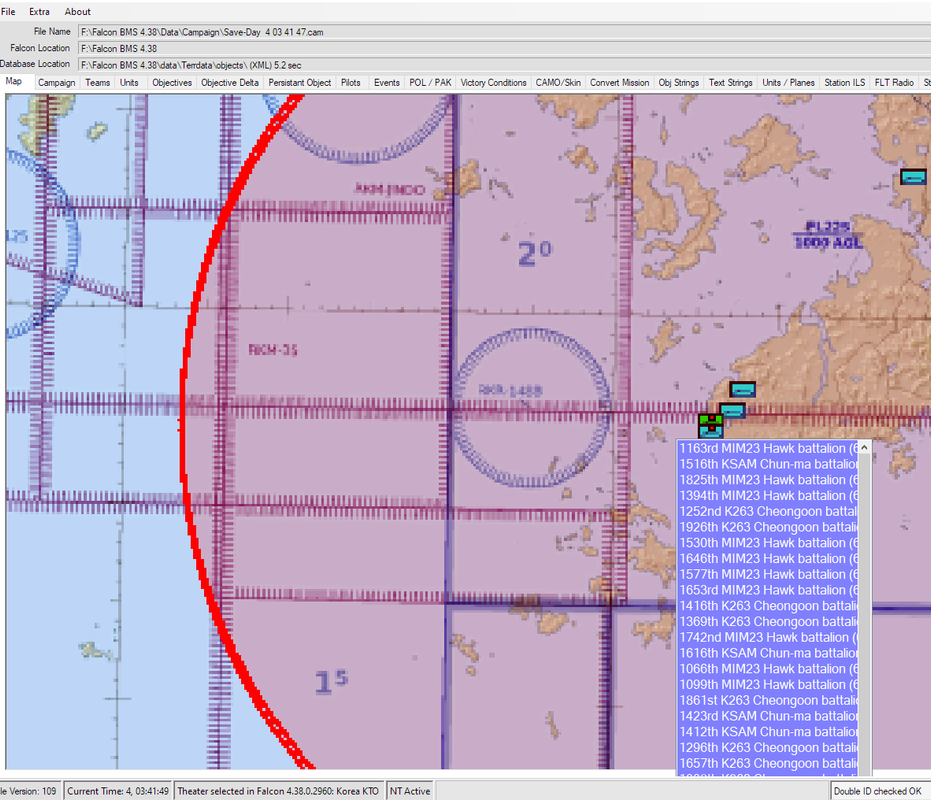Select 1861st K263 Cheongoon battalion row
Viewport: 931px width, 800px height.
pos(768,700)
